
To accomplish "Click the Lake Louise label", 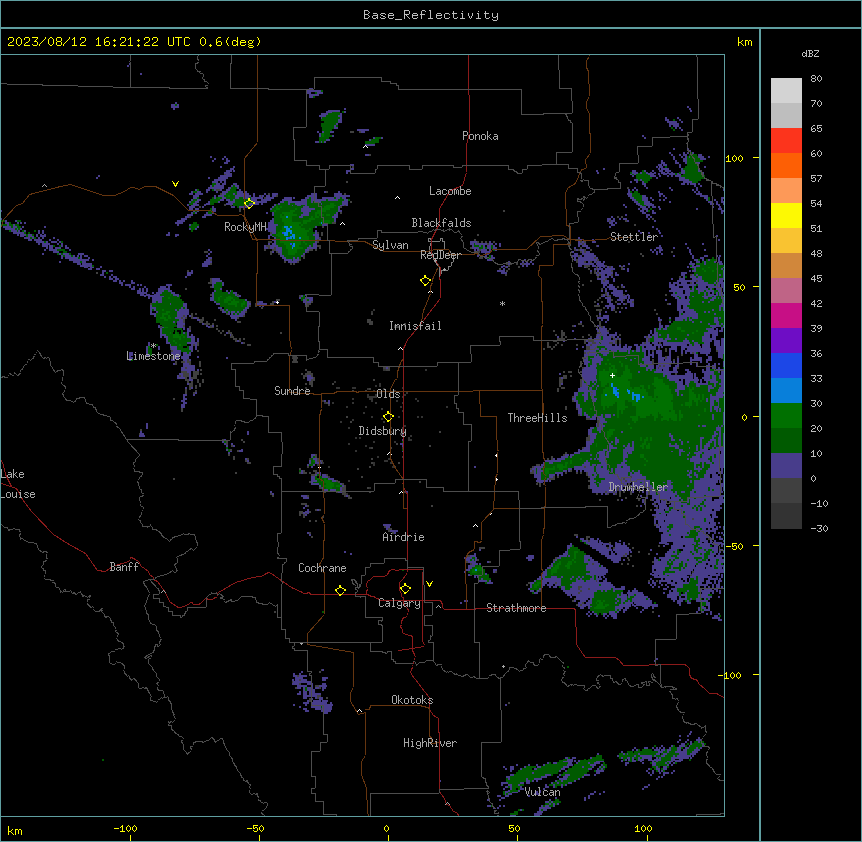I will pyautogui.click(x=18, y=484).
